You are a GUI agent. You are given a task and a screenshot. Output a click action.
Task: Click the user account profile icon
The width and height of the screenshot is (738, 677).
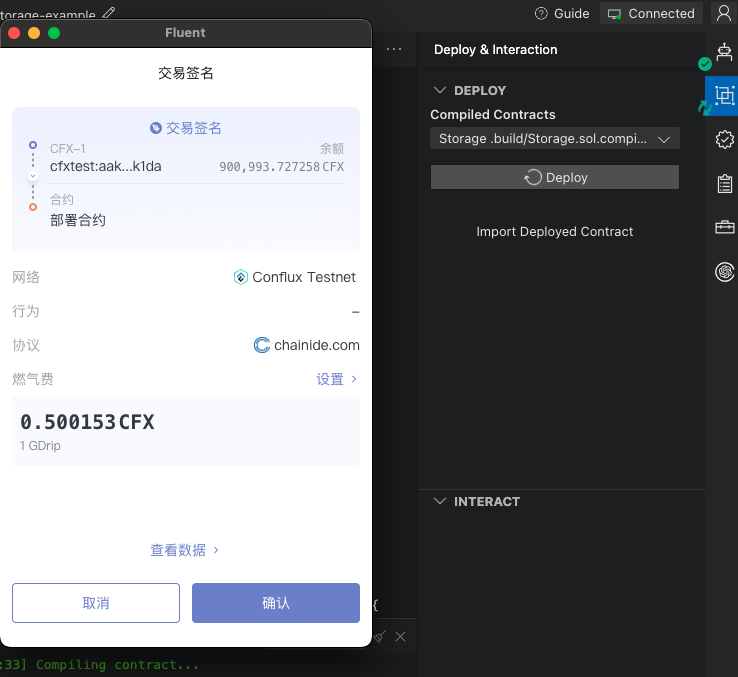pyautogui.click(x=724, y=13)
